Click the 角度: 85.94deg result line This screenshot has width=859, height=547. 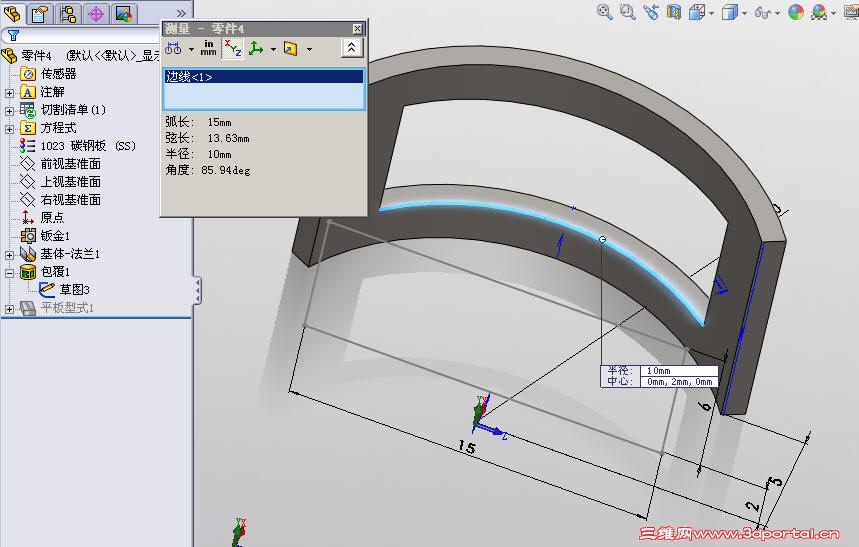click(208, 170)
